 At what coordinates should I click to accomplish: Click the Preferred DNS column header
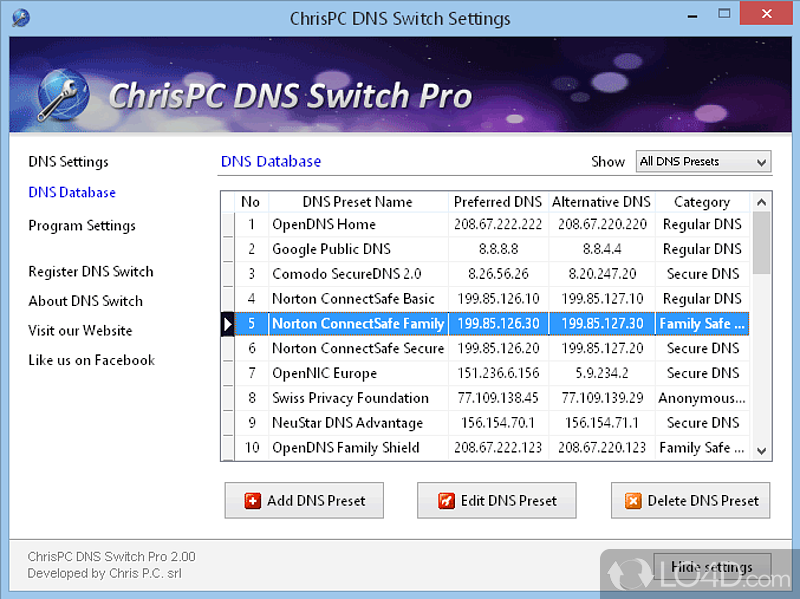pyautogui.click(x=498, y=202)
